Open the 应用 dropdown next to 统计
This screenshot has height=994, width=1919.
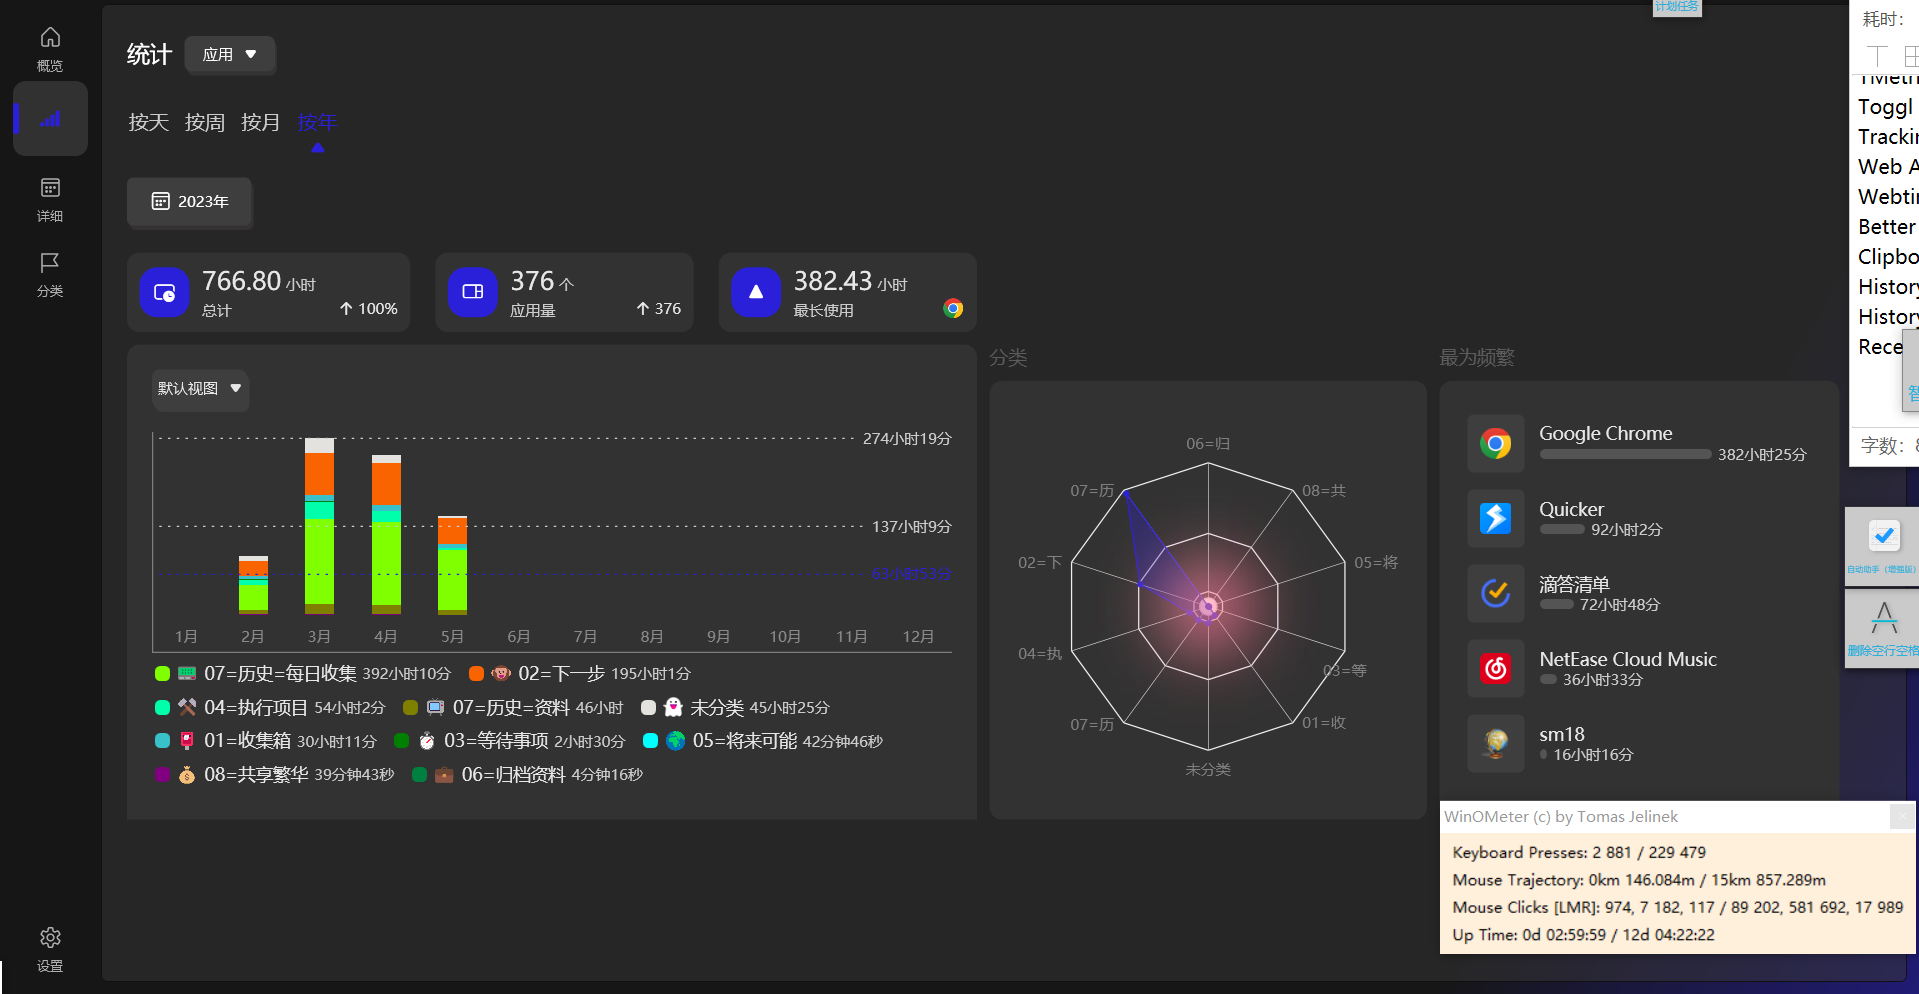[x=230, y=55]
